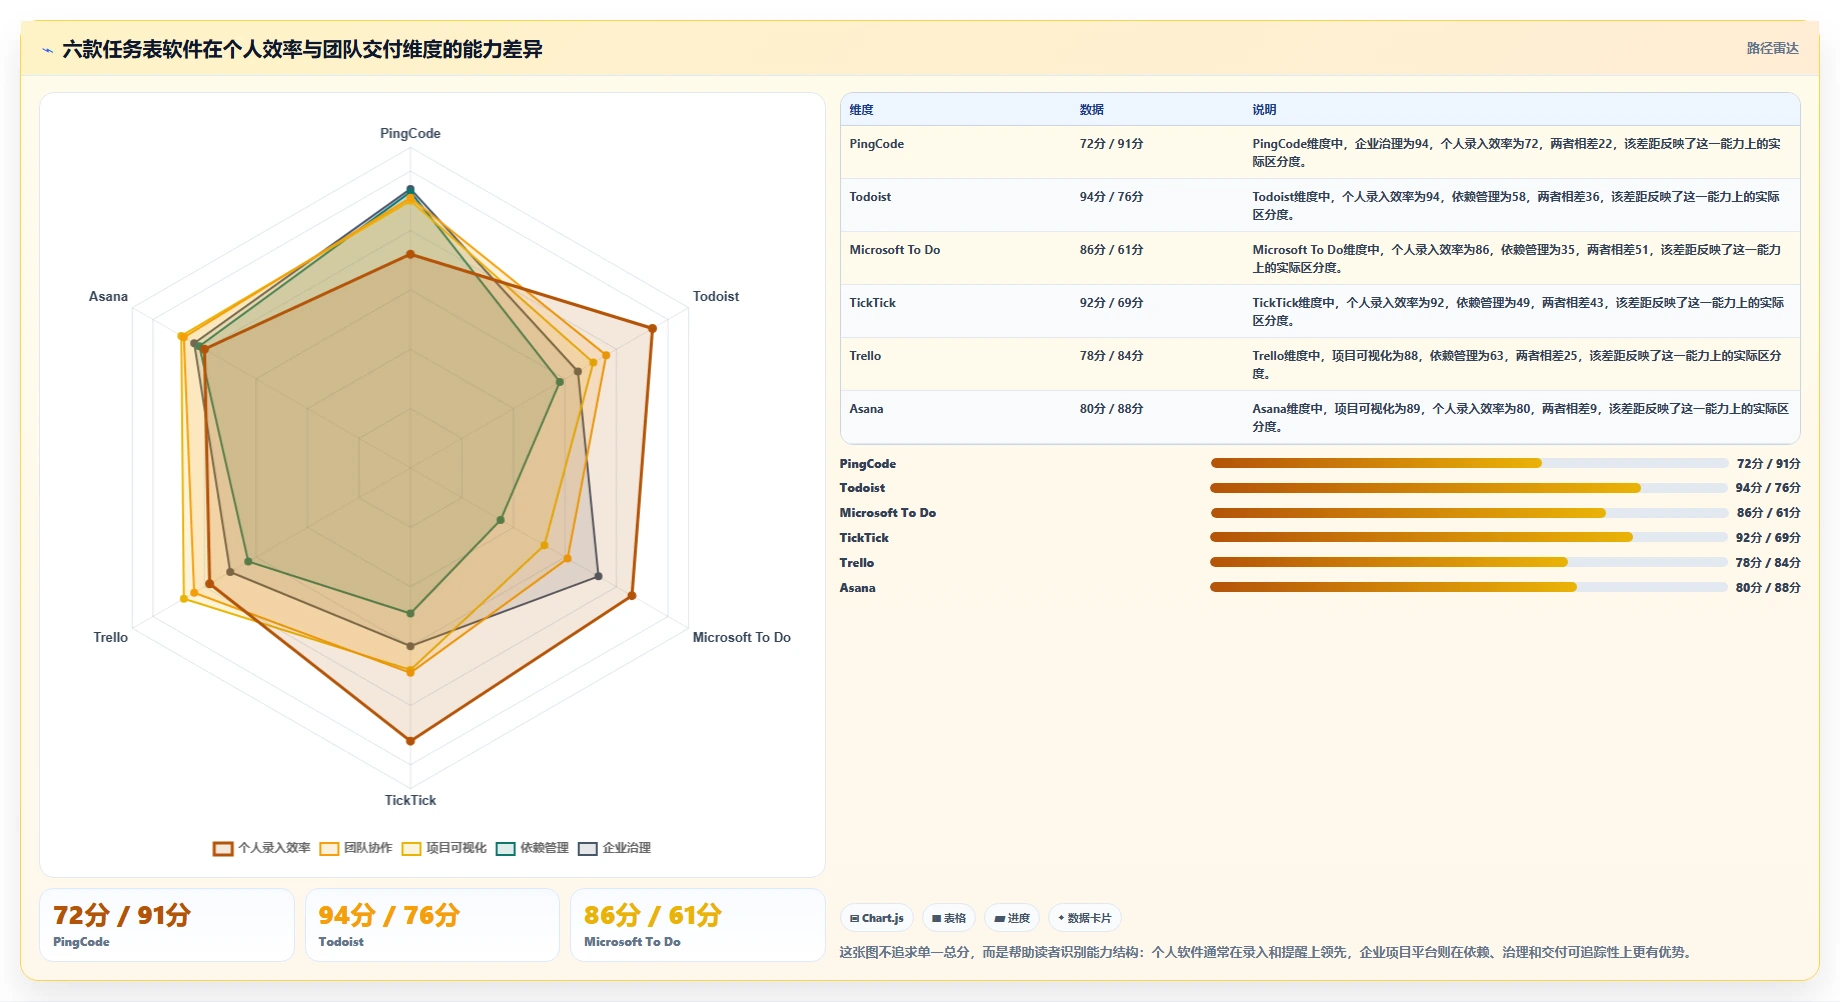
Task: Click the 维度 table column header
Action: (x=862, y=110)
